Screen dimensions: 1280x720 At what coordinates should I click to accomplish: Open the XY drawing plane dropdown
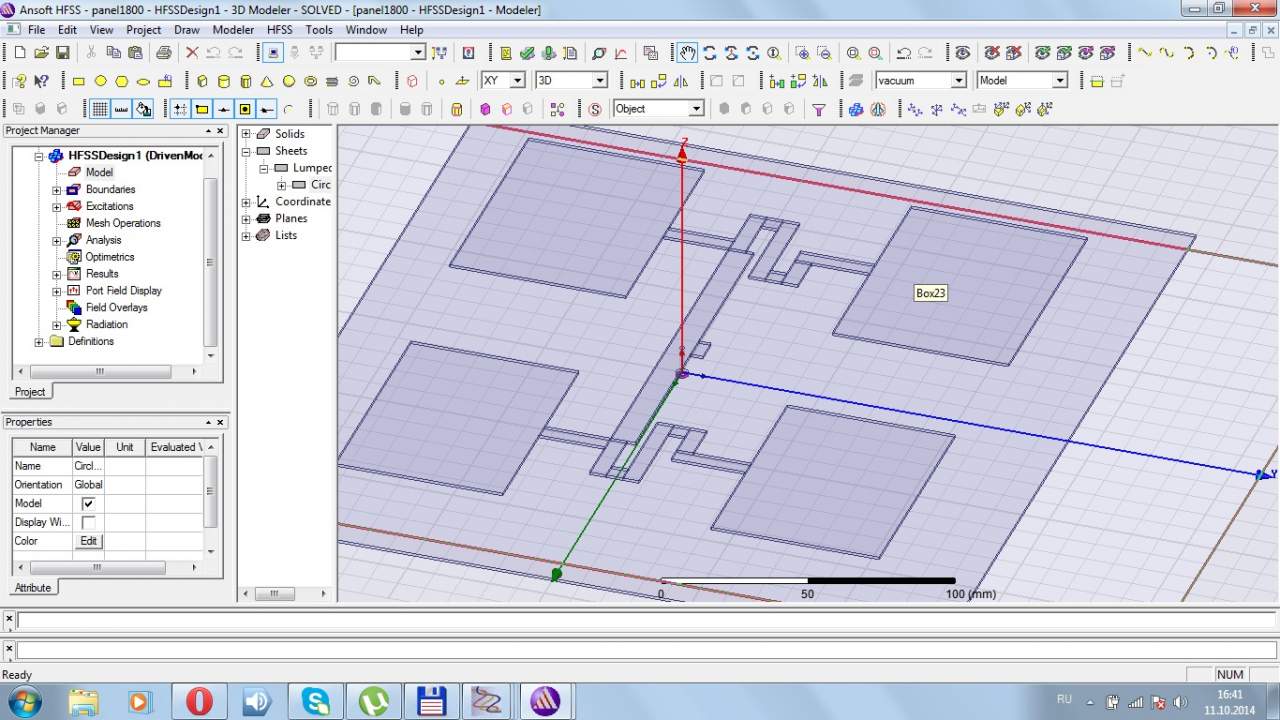(517, 81)
